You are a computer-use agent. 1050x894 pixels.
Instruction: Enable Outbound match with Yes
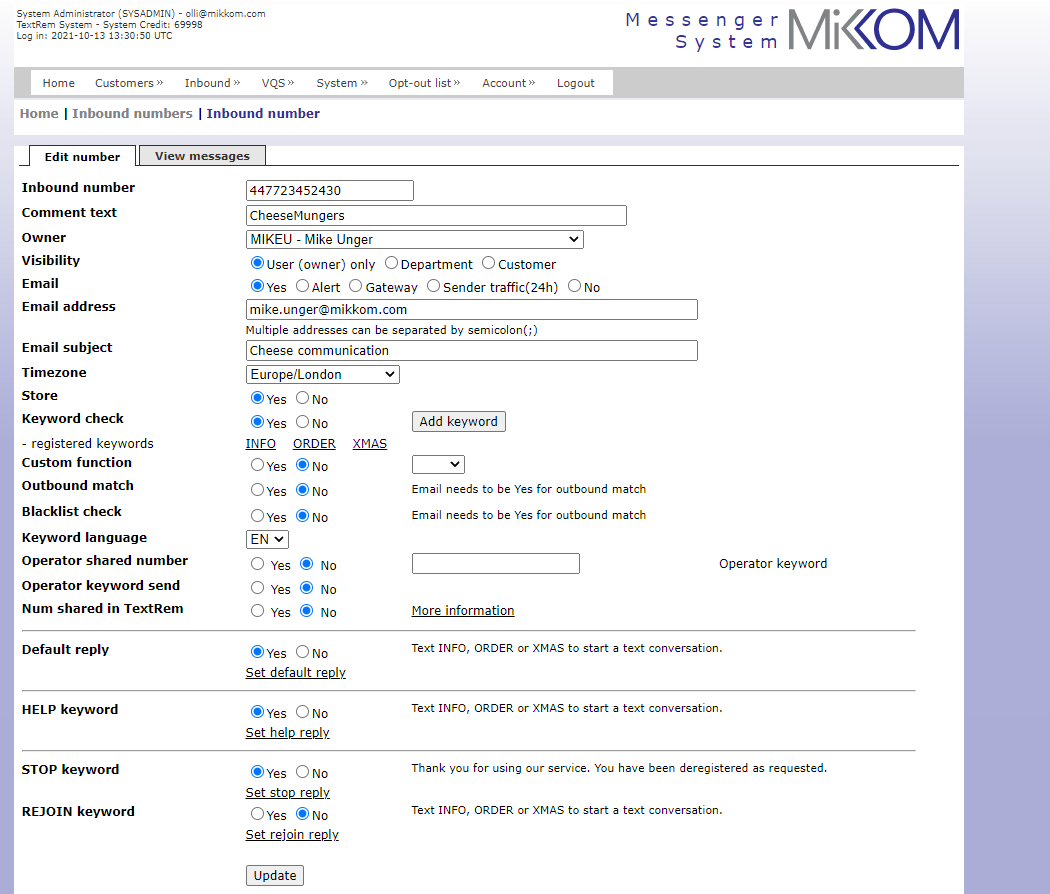point(258,491)
